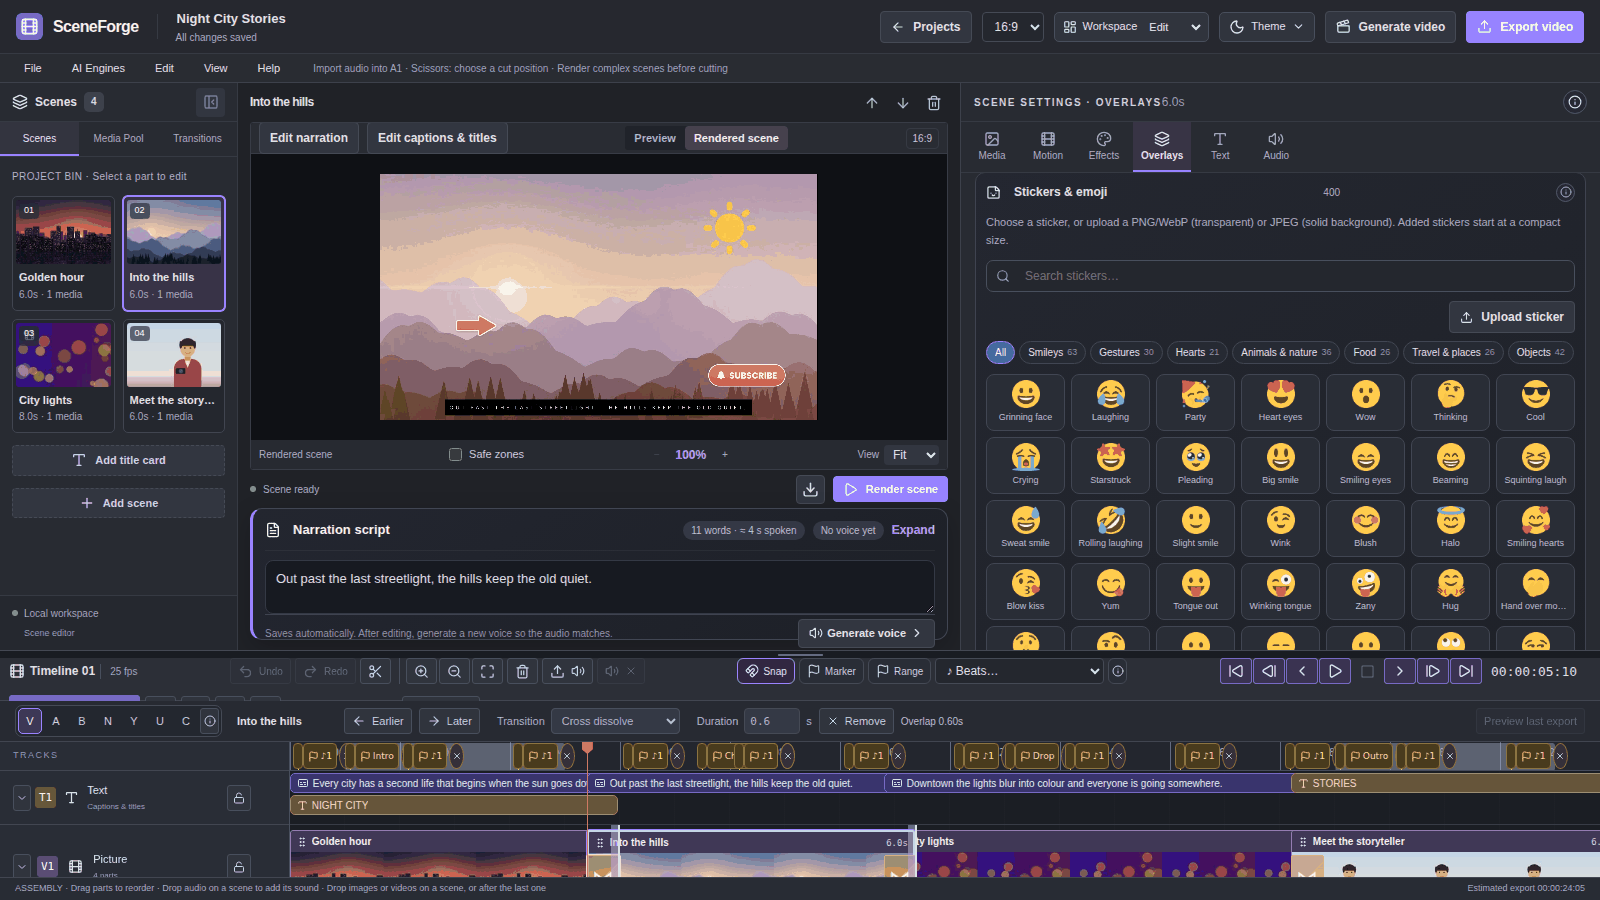Open the Motion settings tab
This screenshot has height=900, width=1600.
(x=1048, y=146)
